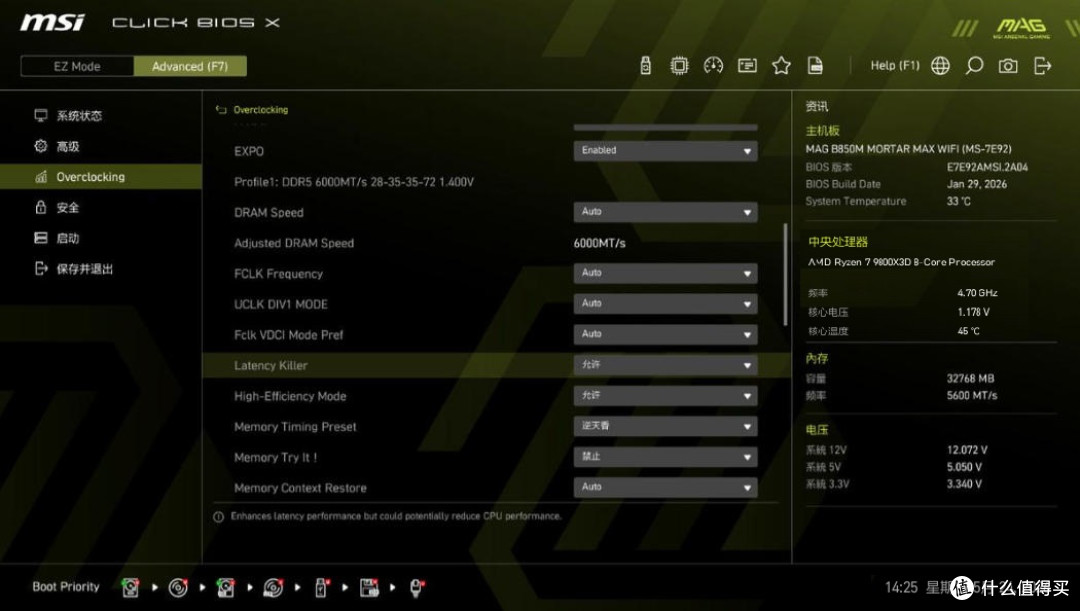
Task: Click the Memory Try It ! label
Action: pos(276,457)
